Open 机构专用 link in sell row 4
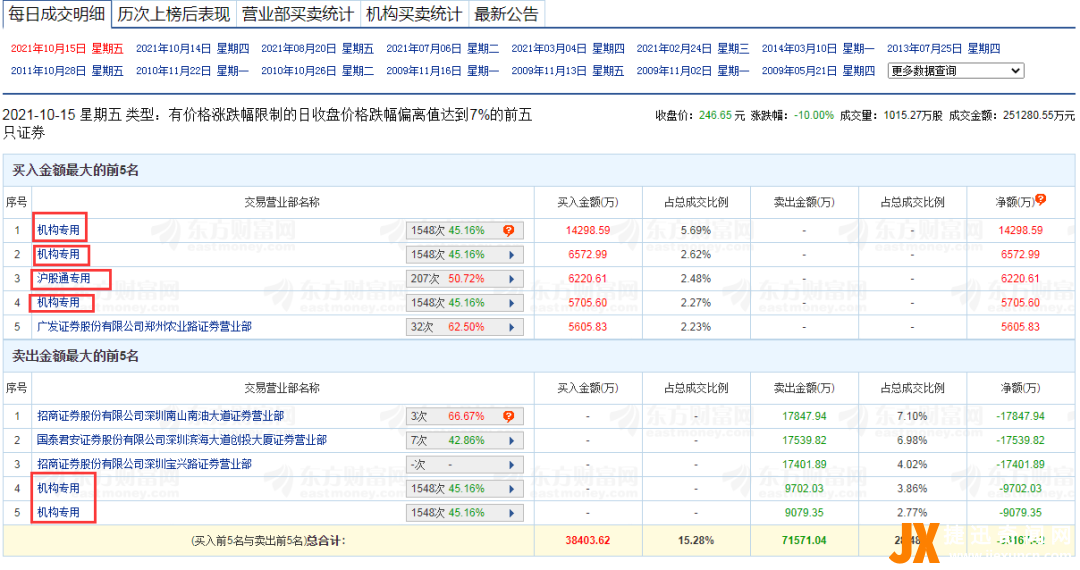The width and height of the screenshot is (1080, 570). point(59,488)
